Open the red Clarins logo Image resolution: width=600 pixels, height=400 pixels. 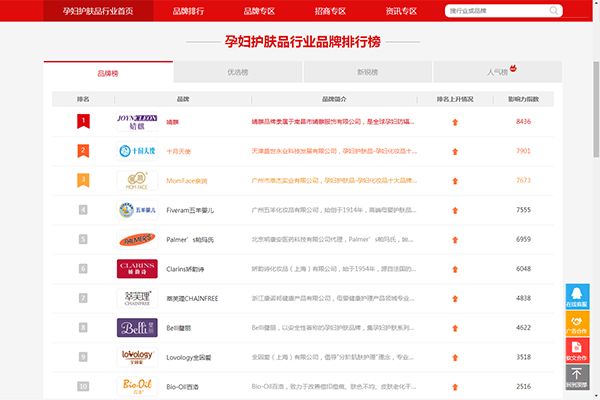click(137, 269)
